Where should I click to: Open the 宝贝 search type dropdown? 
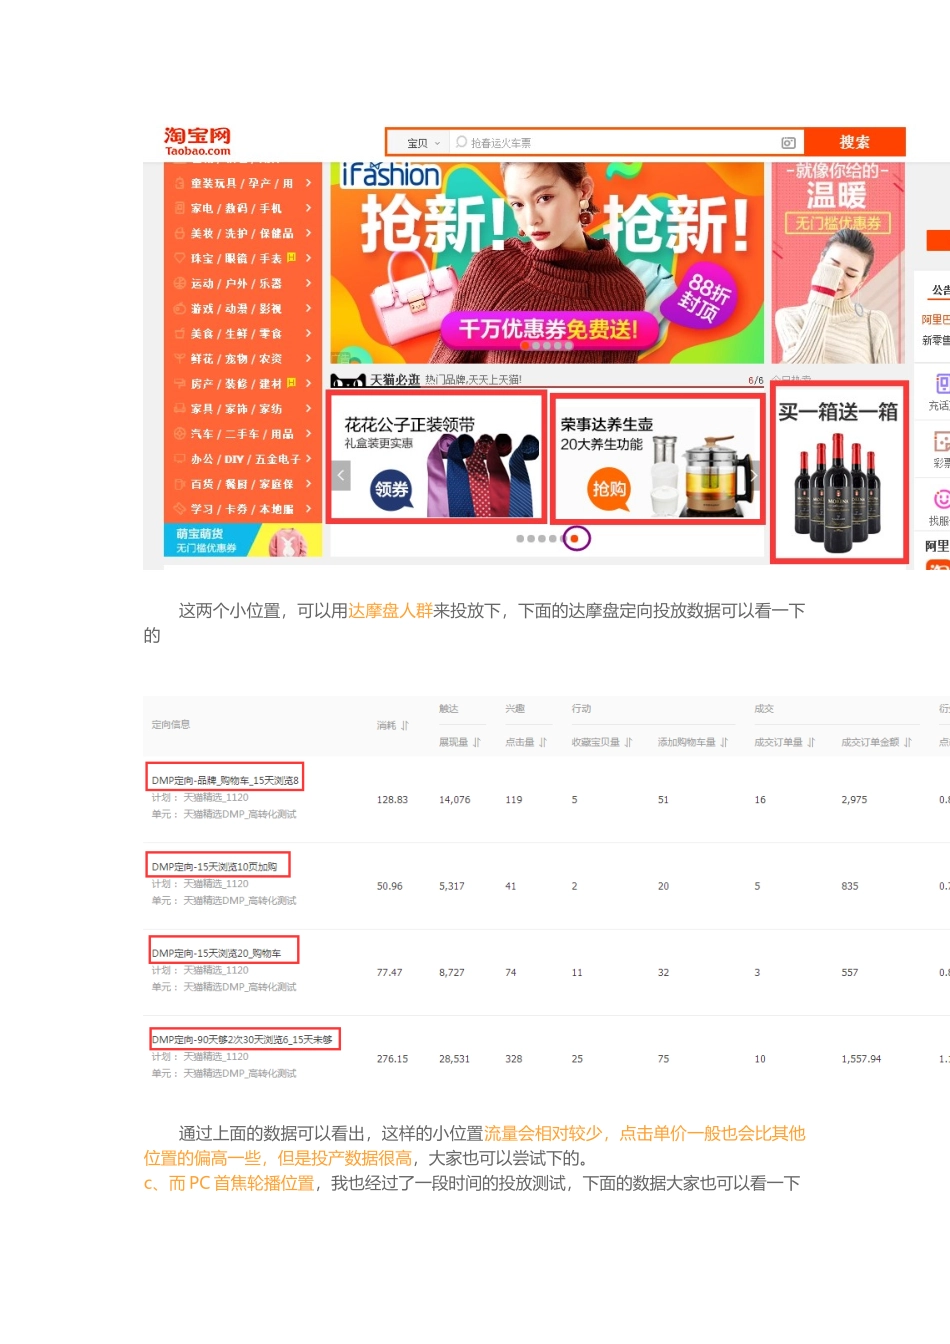(x=422, y=143)
